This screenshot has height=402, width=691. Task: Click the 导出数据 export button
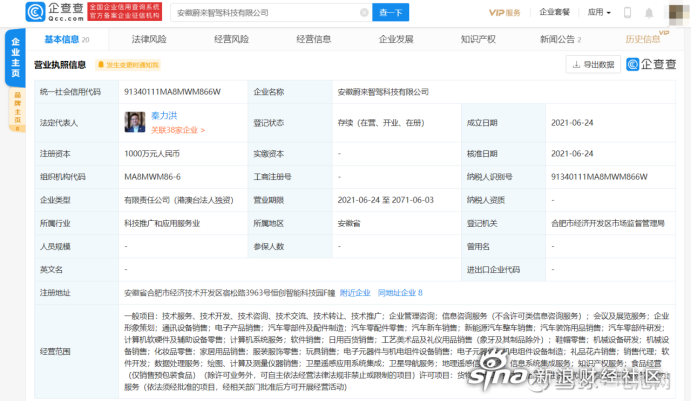click(593, 64)
